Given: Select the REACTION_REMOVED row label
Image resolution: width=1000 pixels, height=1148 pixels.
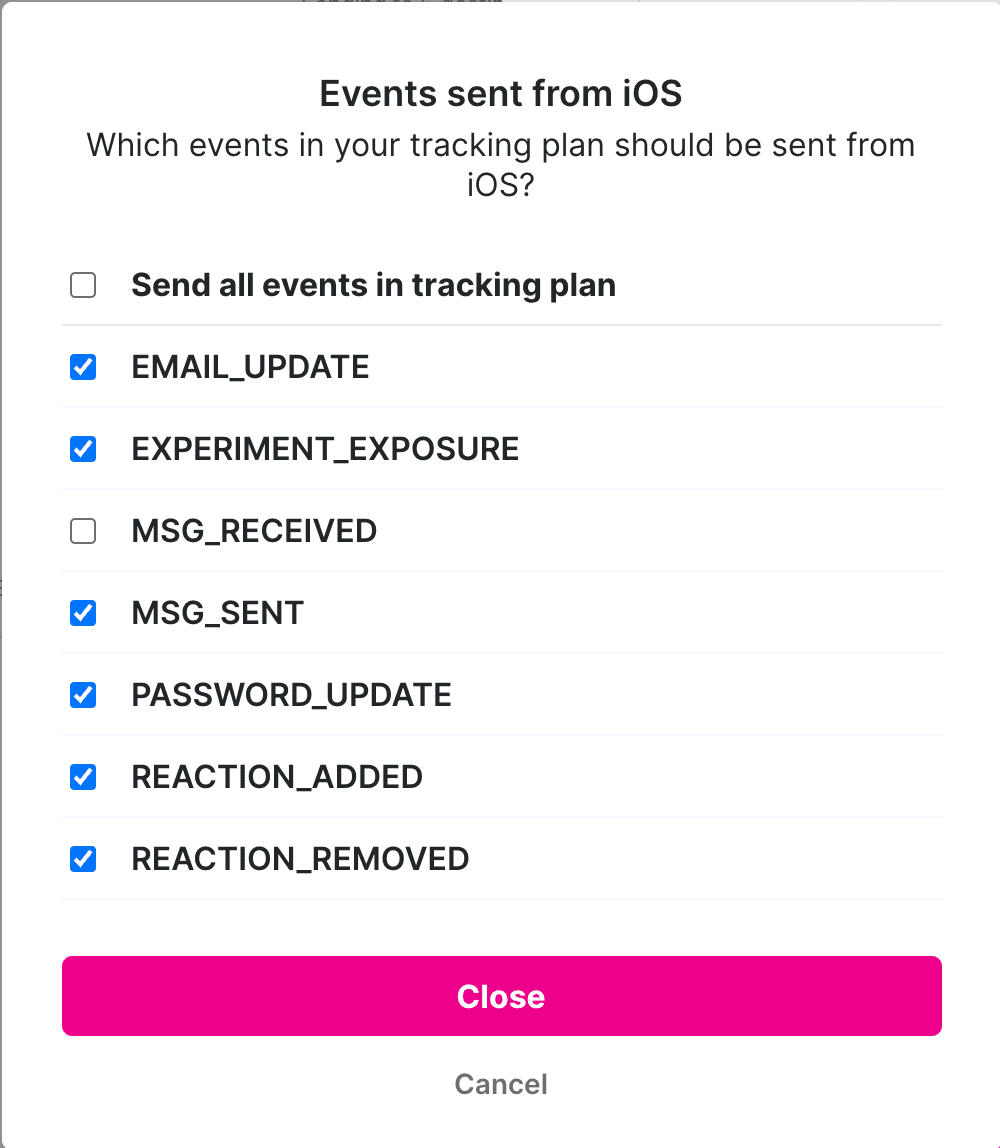Looking at the screenshot, I should coord(300,859).
